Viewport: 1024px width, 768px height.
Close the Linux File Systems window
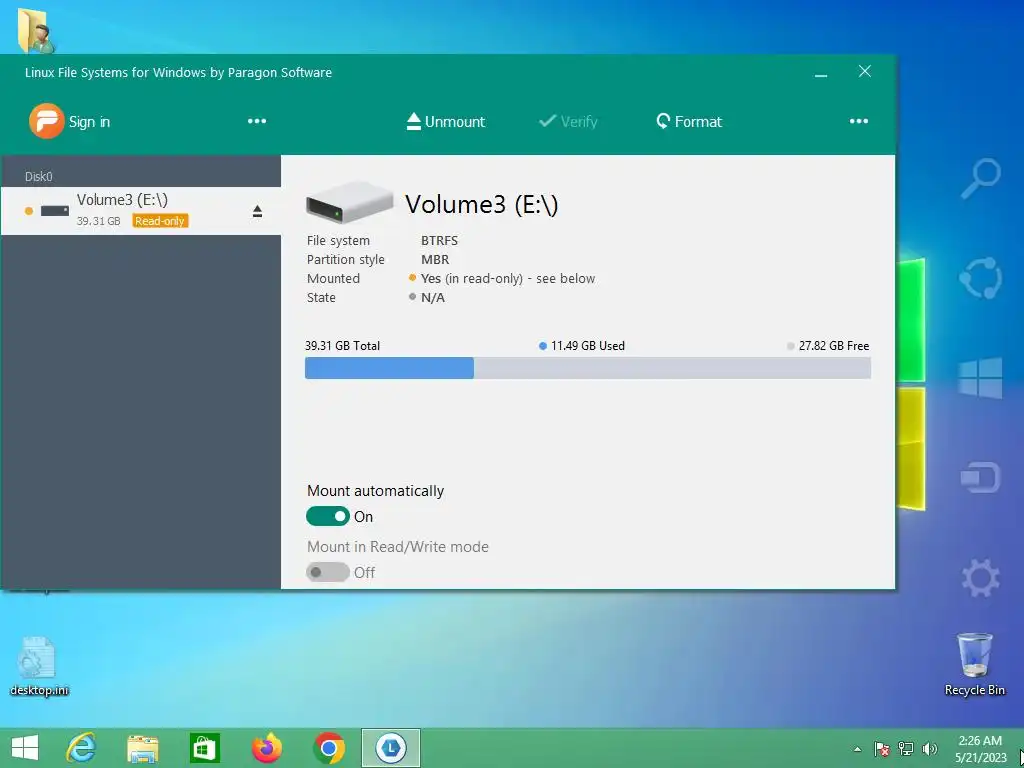[865, 71]
